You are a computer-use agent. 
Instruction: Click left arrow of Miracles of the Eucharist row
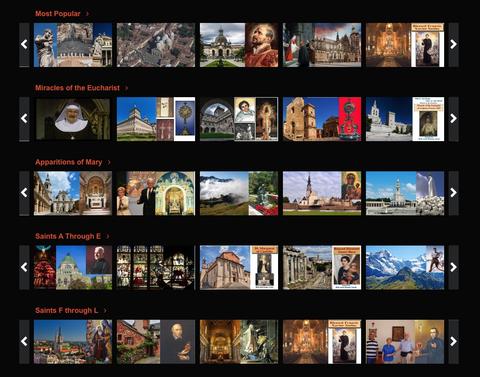(24, 119)
